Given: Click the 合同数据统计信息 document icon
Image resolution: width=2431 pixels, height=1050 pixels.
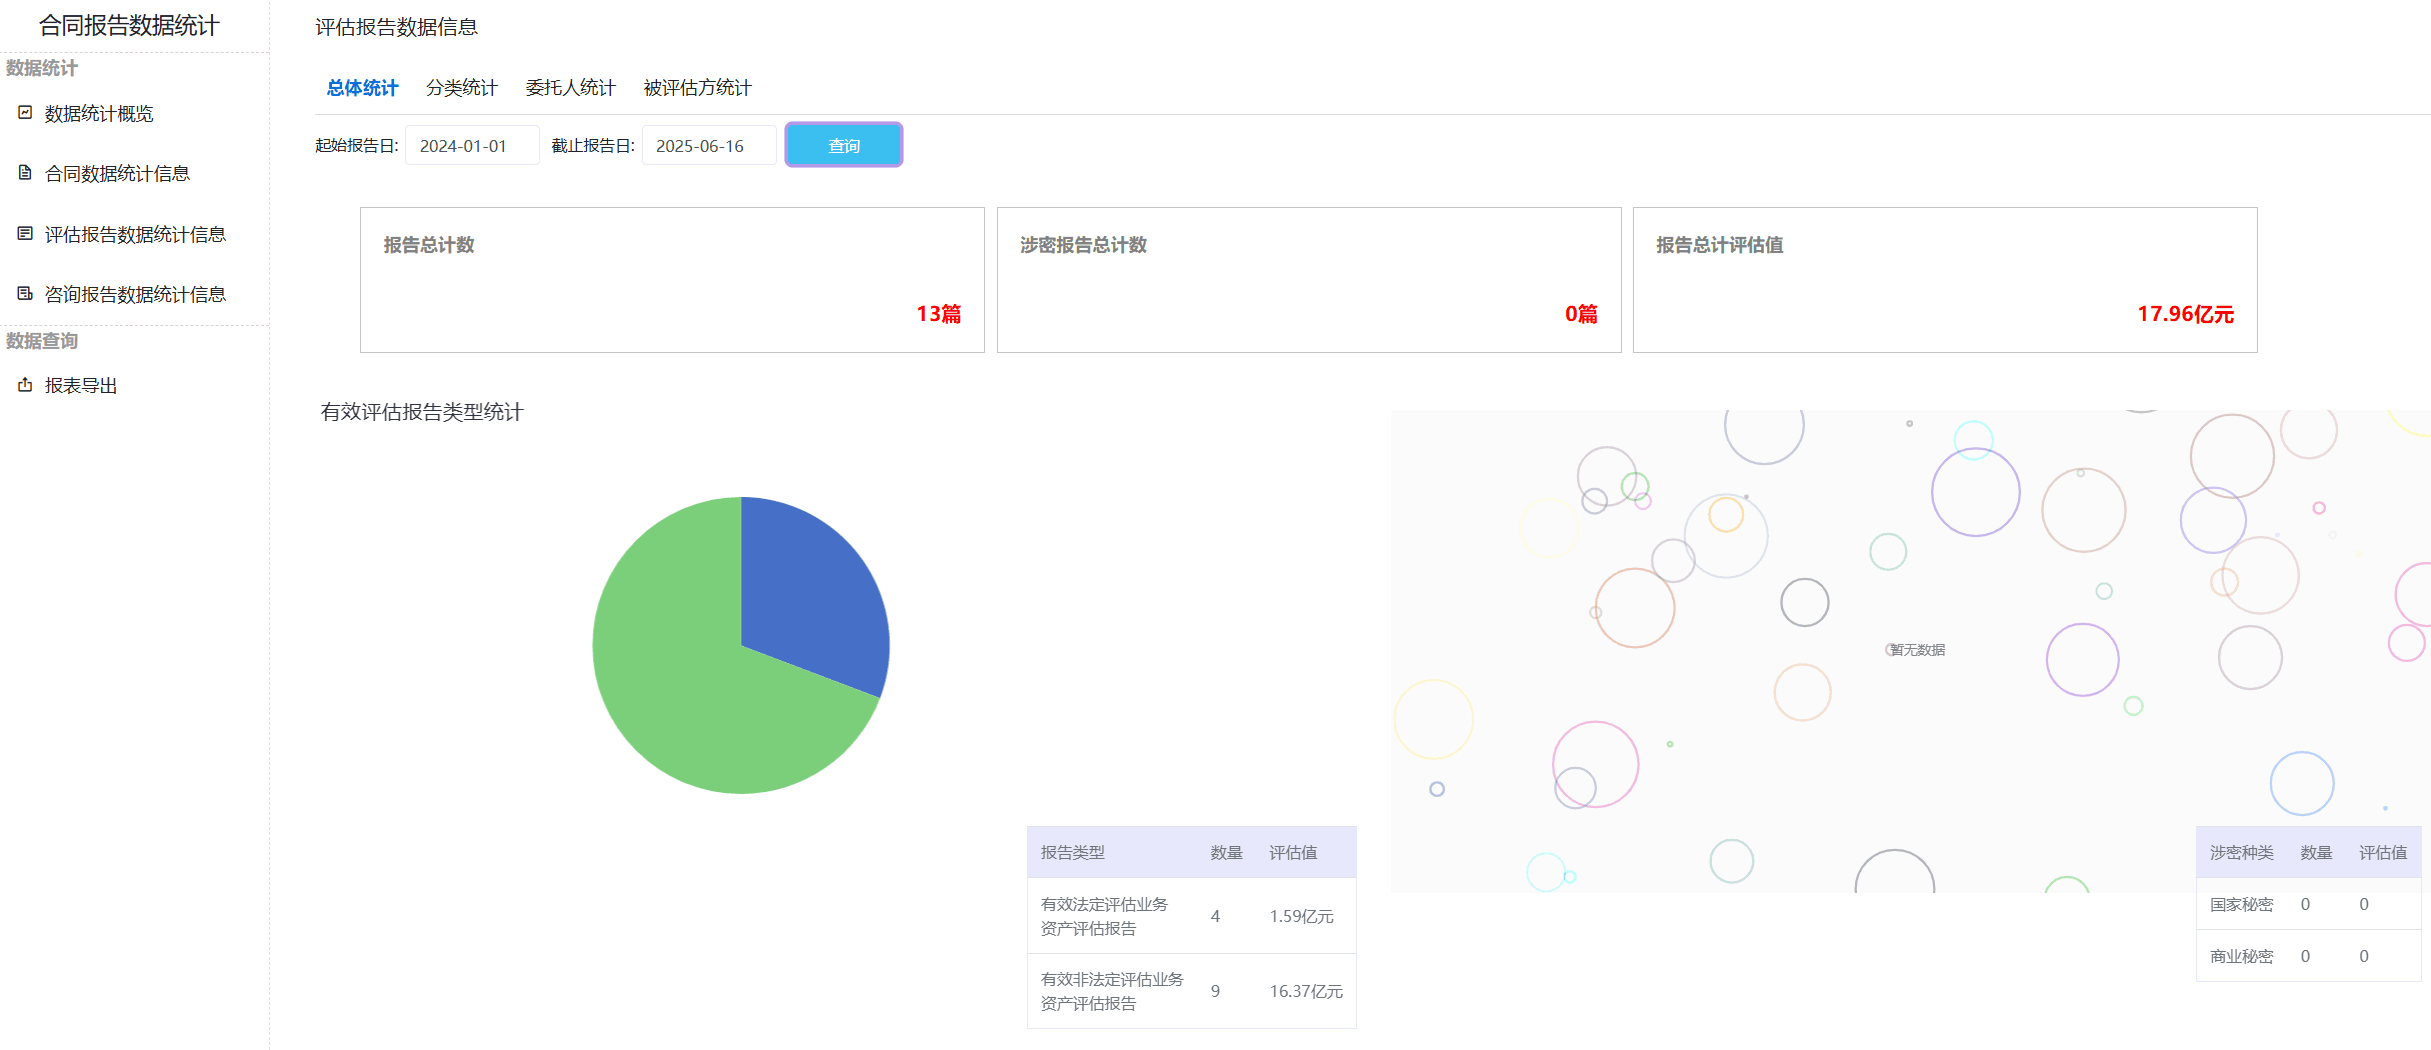Looking at the screenshot, I should (x=25, y=173).
